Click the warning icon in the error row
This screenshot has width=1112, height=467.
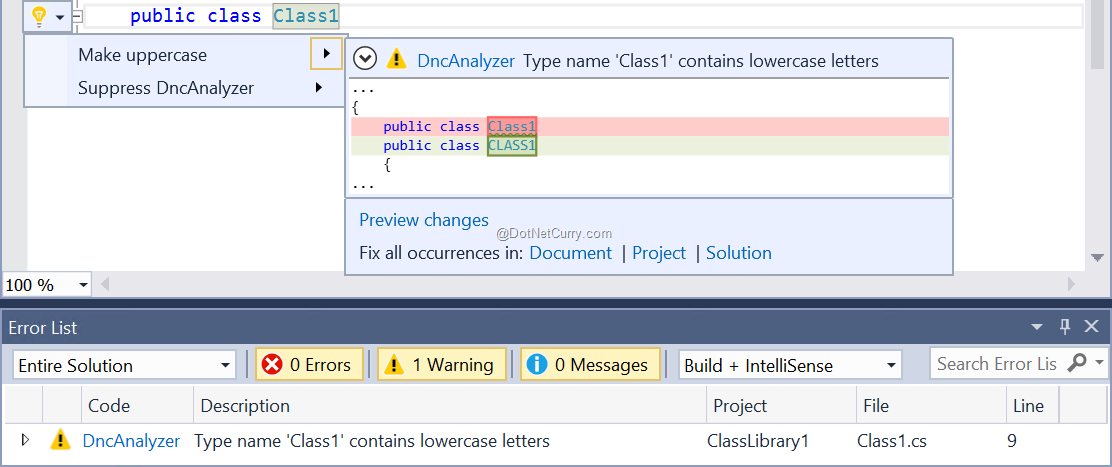pyautogui.click(x=60, y=441)
